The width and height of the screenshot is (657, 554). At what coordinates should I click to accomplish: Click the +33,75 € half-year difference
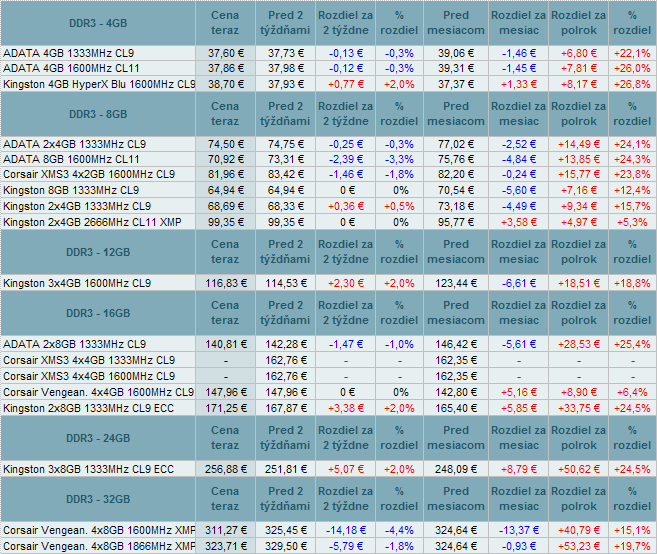(579, 408)
